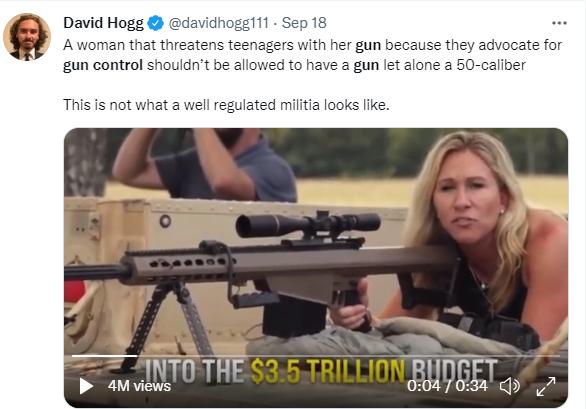Click the 'well regulated militia' tweet sentence
The image size is (586, 409).
tap(226, 105)
